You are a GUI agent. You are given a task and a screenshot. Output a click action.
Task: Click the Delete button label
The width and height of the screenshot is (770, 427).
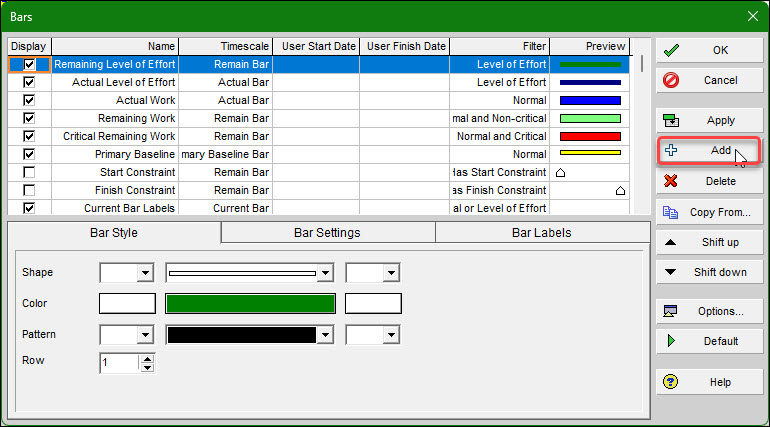(x=720, y=181)
